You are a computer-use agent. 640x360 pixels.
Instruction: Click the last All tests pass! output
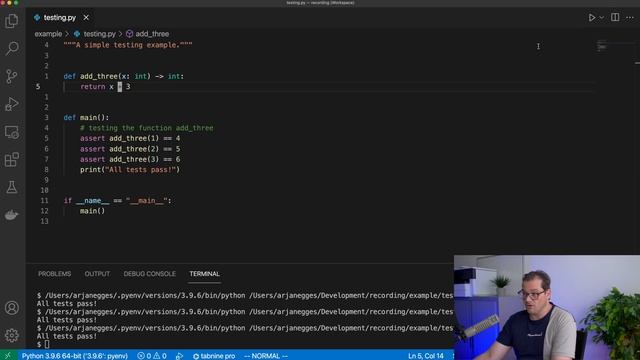coord(67,336)
